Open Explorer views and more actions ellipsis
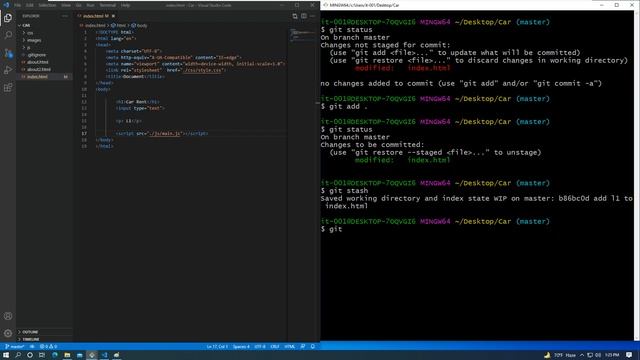 pyautogui.click(x=65, y=16)
